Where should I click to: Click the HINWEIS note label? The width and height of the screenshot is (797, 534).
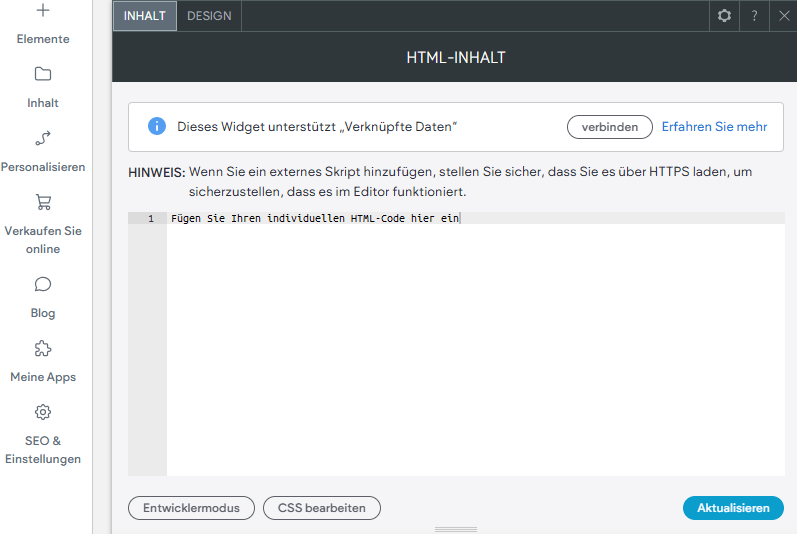click(x=157, y=172)
